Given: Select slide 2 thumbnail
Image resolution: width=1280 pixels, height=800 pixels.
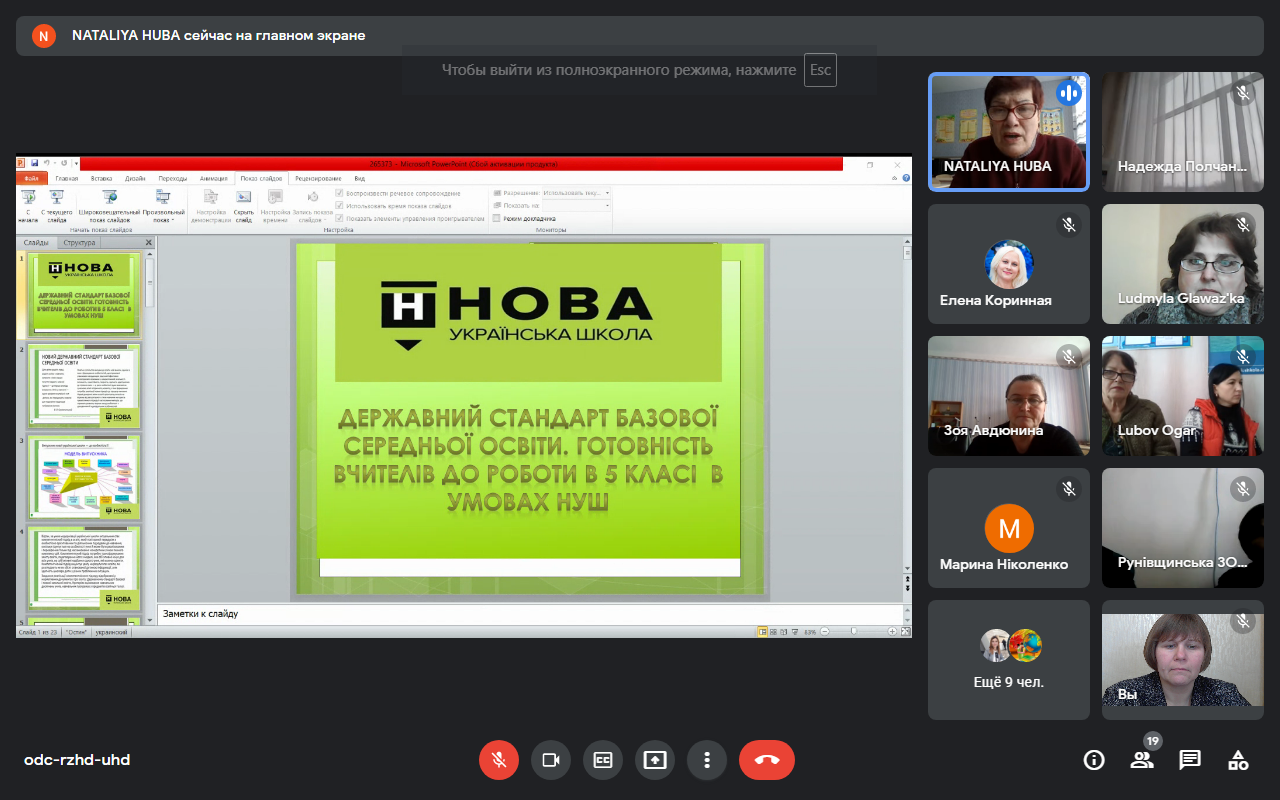Looking at the screenshot, I should 84,385.
